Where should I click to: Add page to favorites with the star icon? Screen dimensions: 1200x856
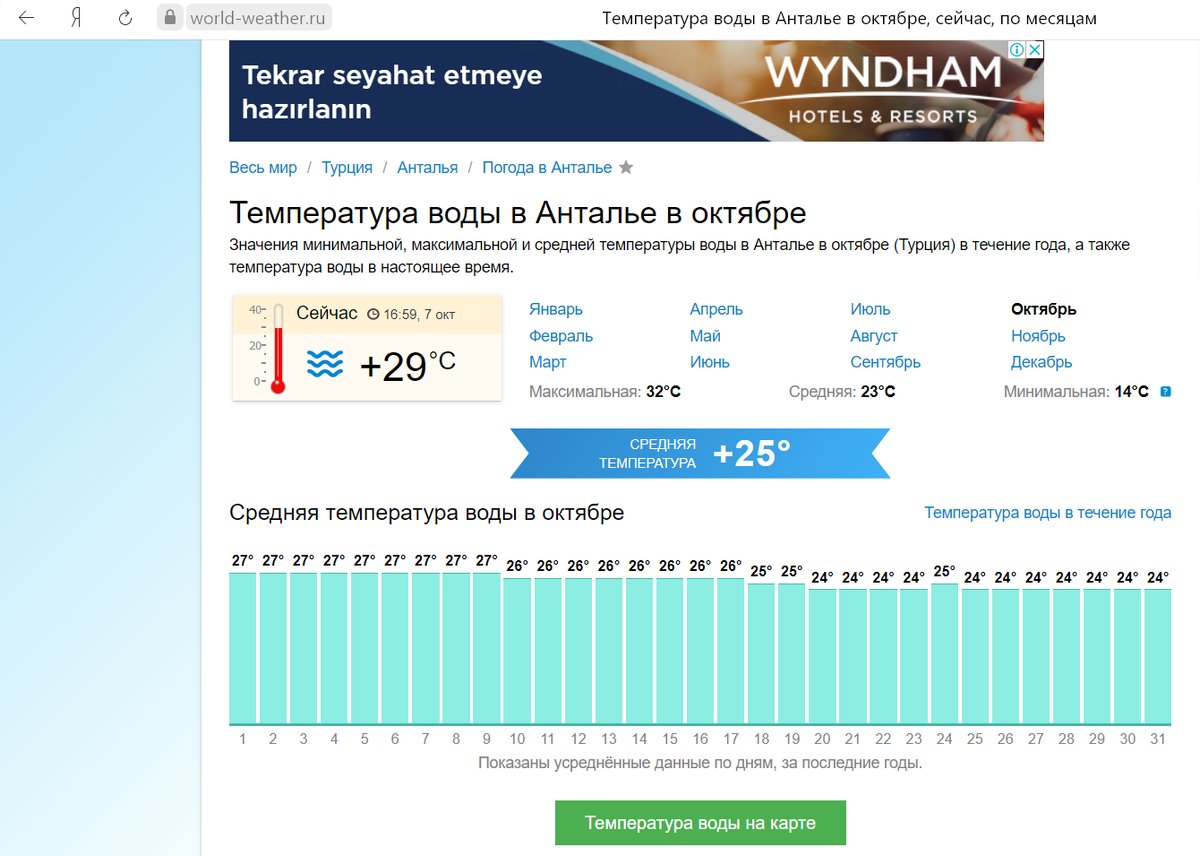(627, 167)
